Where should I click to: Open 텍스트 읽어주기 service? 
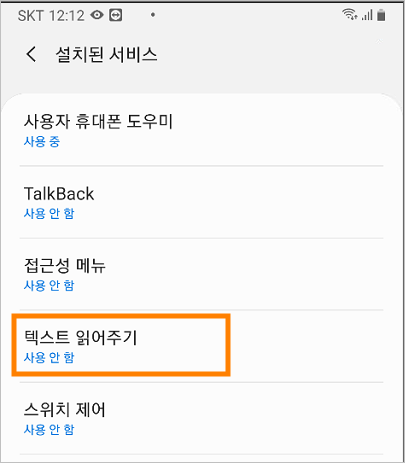pos(202,346)
